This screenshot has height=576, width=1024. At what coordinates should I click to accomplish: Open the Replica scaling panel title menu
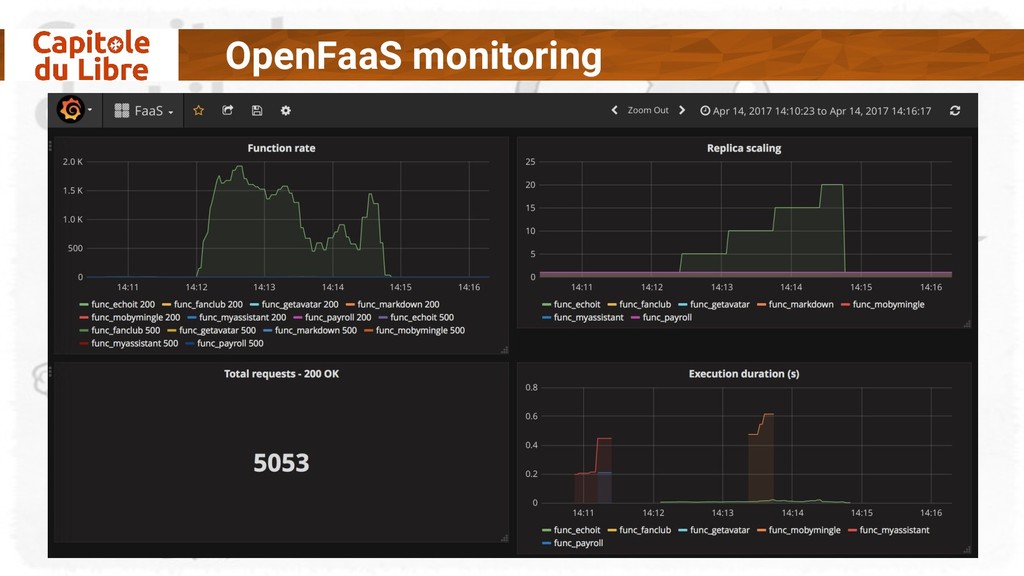point(744,148)
